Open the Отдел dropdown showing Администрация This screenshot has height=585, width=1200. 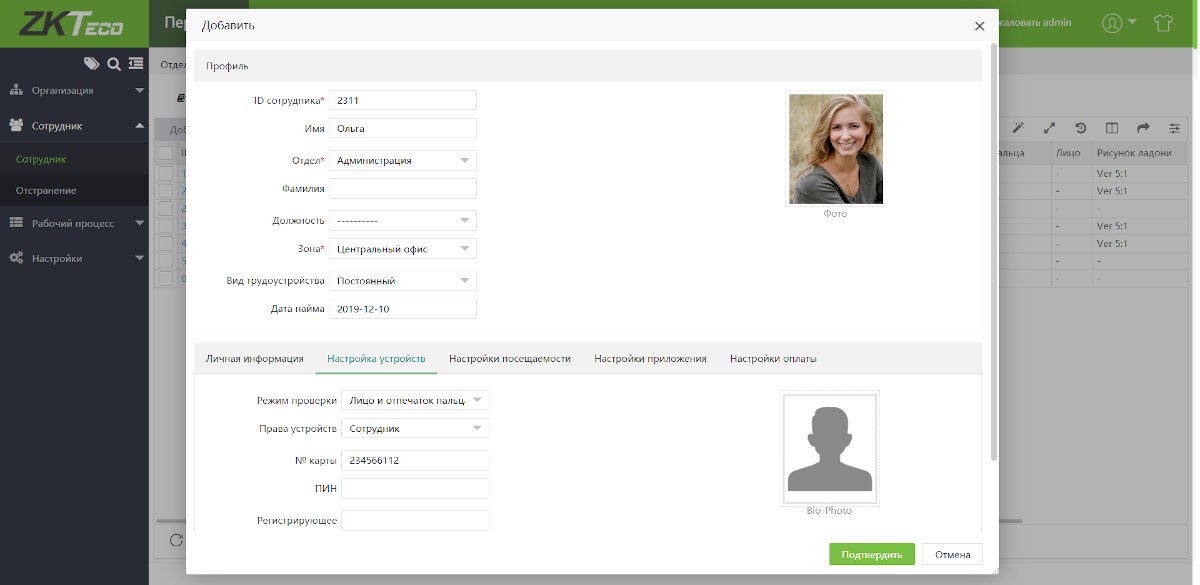[402, 160]
